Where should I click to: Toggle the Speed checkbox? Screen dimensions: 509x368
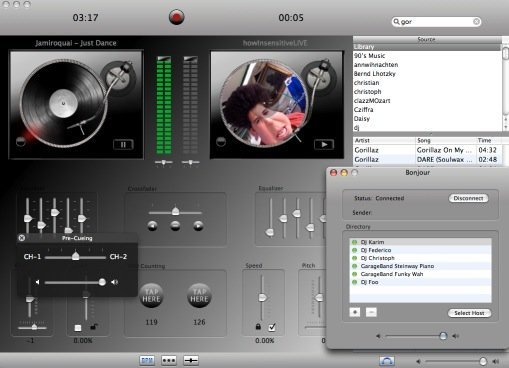[x=272, y=327]
